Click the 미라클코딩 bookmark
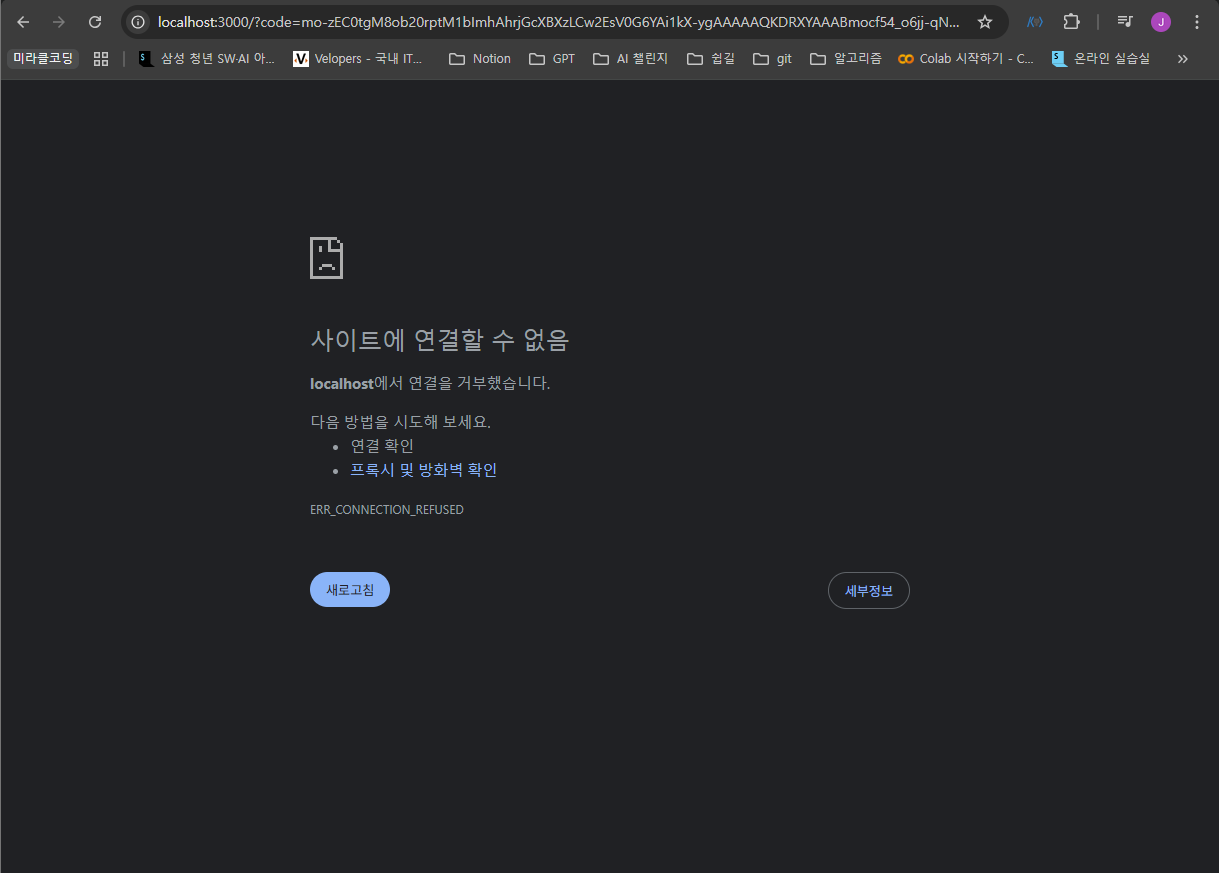The width and height of the screenshot is (1219, 873). click(43, 59)
